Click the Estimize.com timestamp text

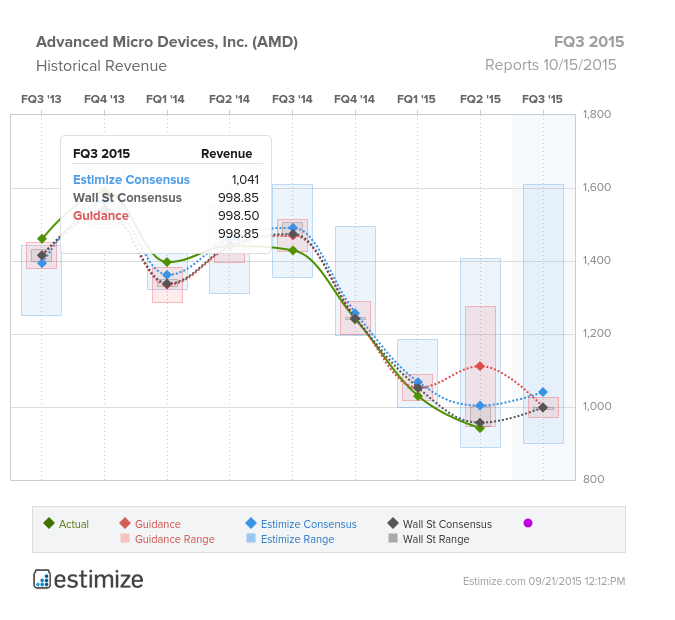tap(544, 581)
